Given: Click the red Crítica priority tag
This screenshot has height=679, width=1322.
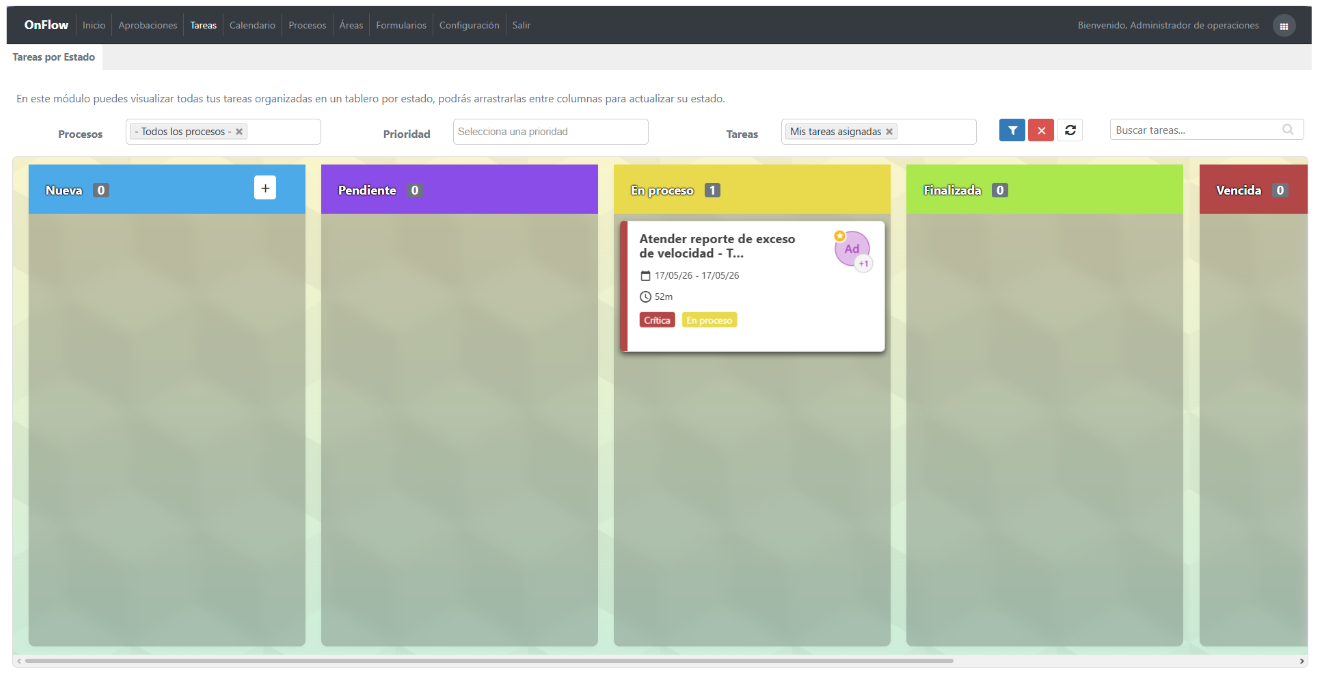Looking at the screenshot, I should [657, 320].
